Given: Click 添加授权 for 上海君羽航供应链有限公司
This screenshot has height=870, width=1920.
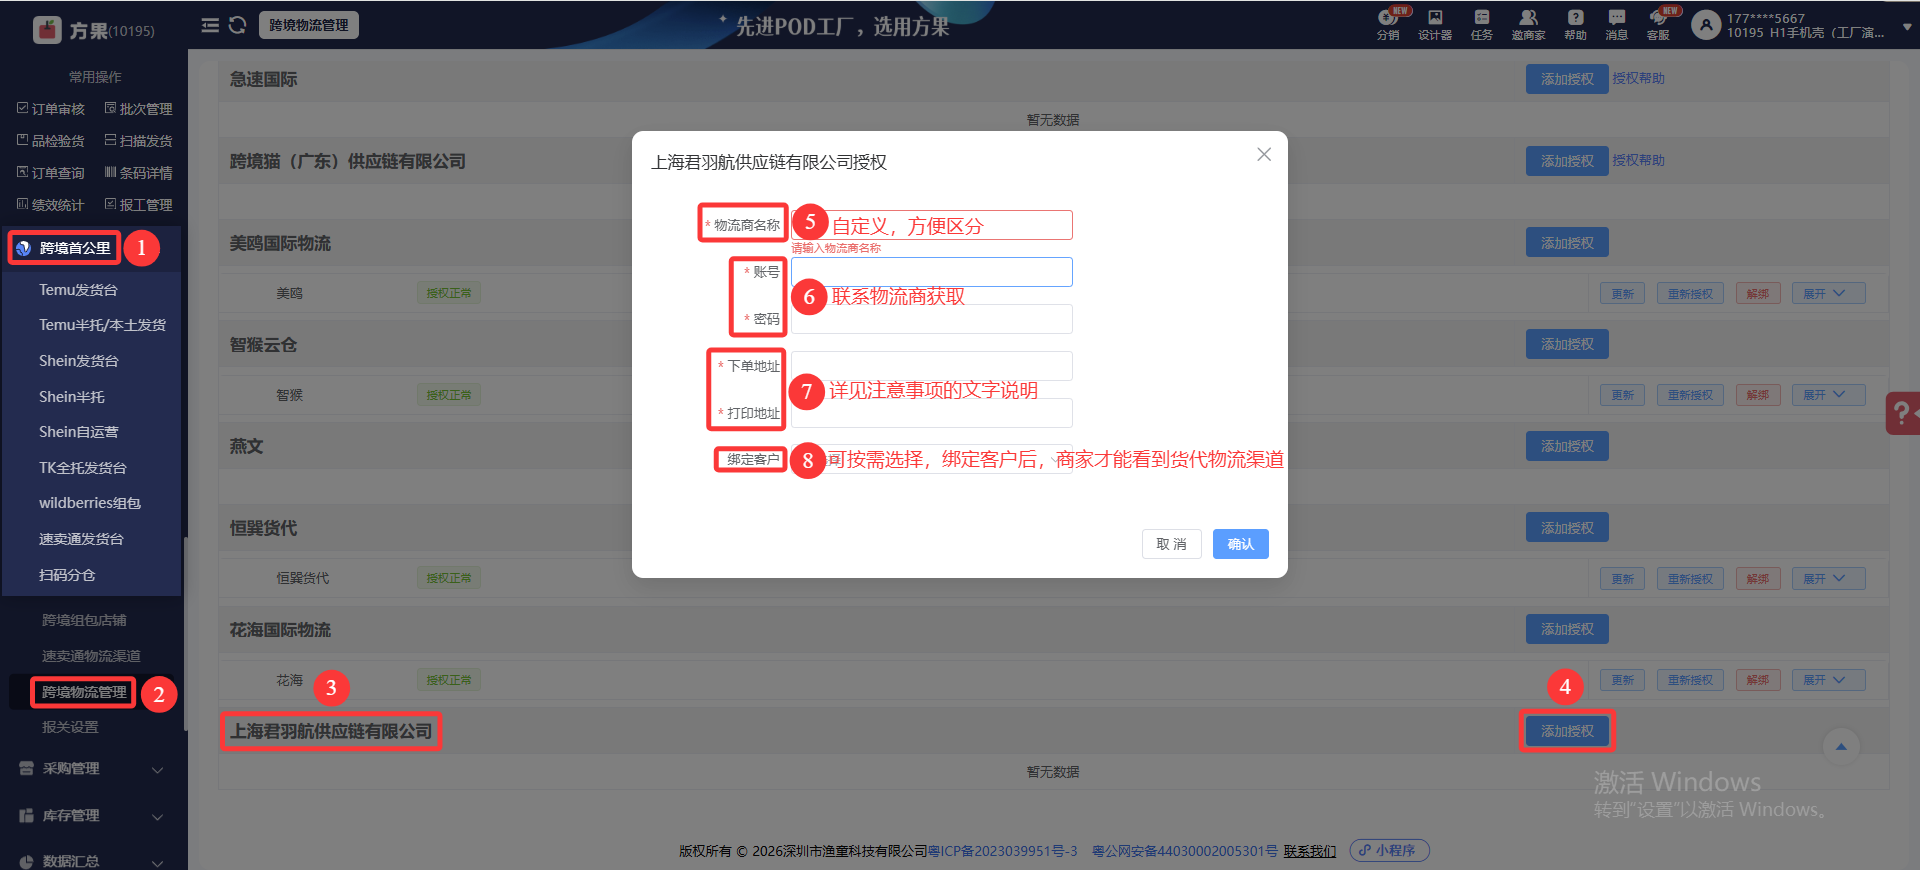Looking at the screenshot, I should click(1567, 731).
